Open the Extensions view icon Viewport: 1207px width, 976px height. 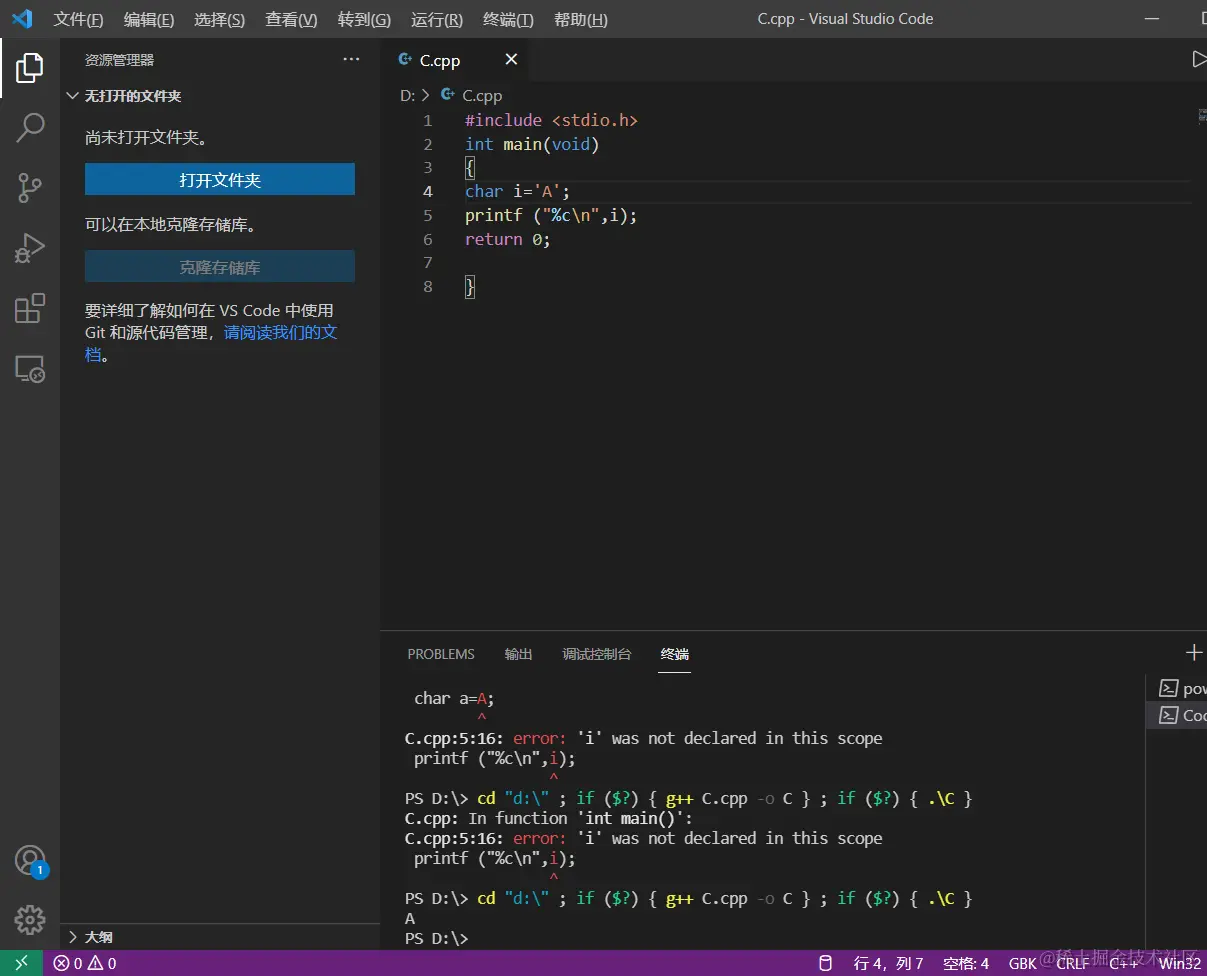(x=30, y=308)
